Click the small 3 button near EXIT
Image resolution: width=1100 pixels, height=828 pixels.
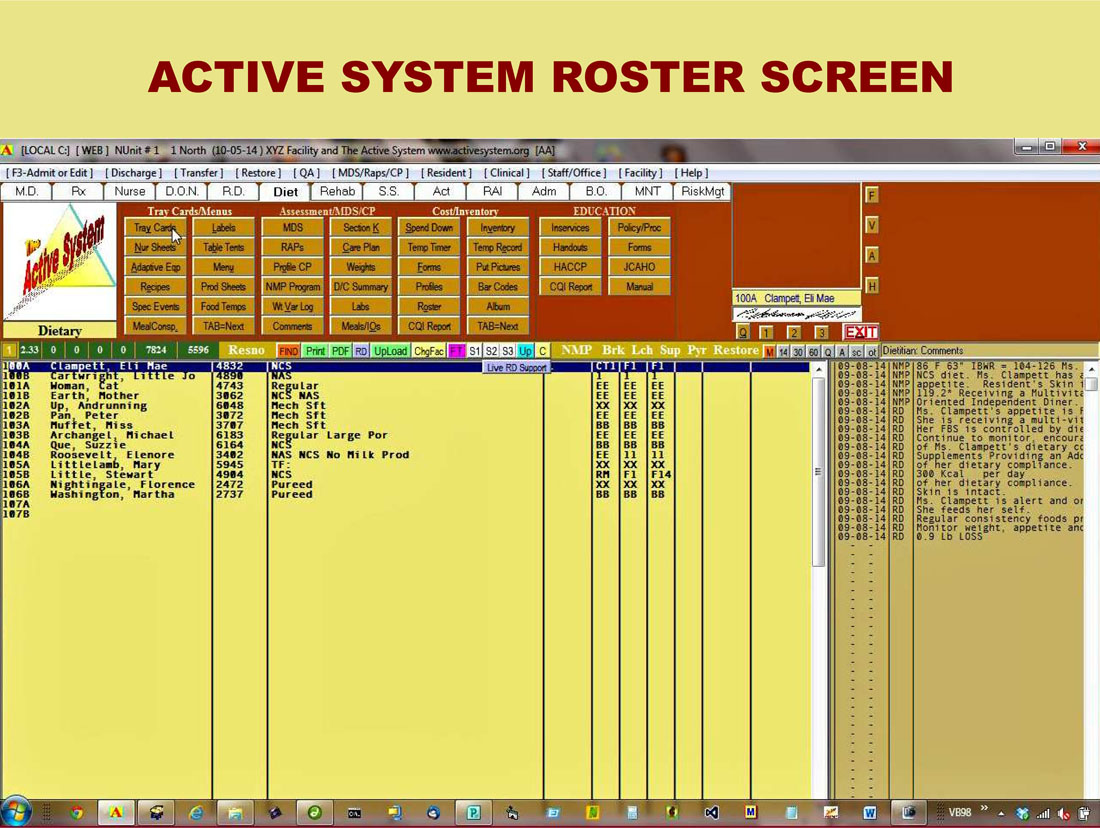[821, 333]
